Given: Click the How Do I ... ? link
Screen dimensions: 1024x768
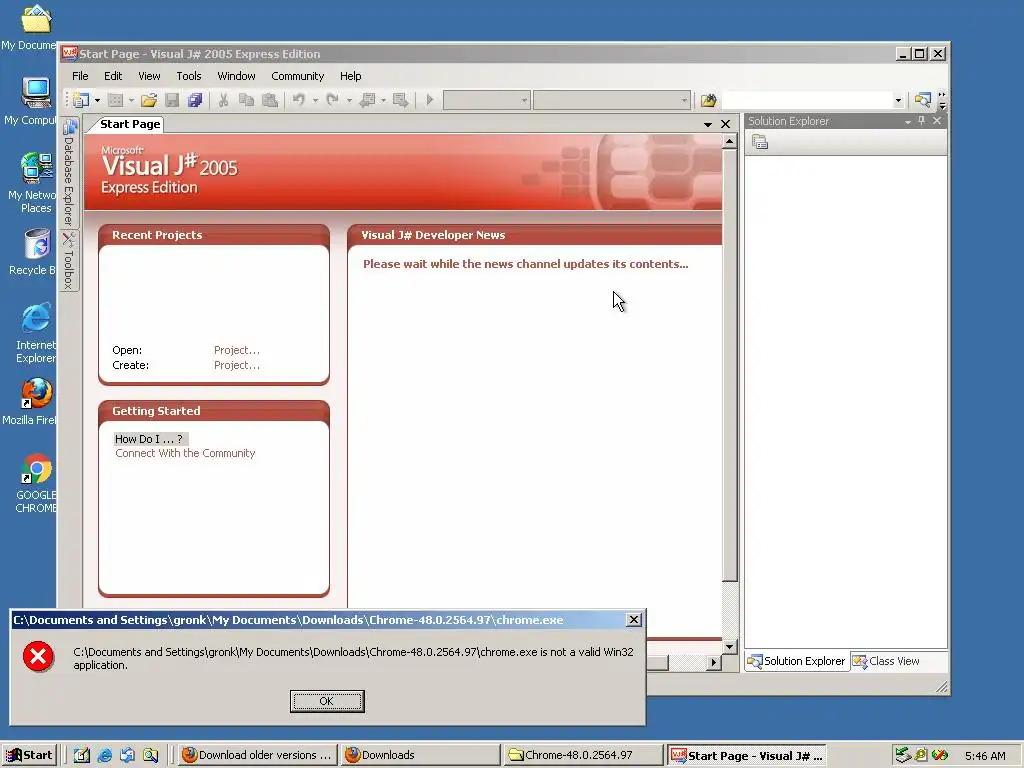Looking at the screenshot, I should coord(149,439).
